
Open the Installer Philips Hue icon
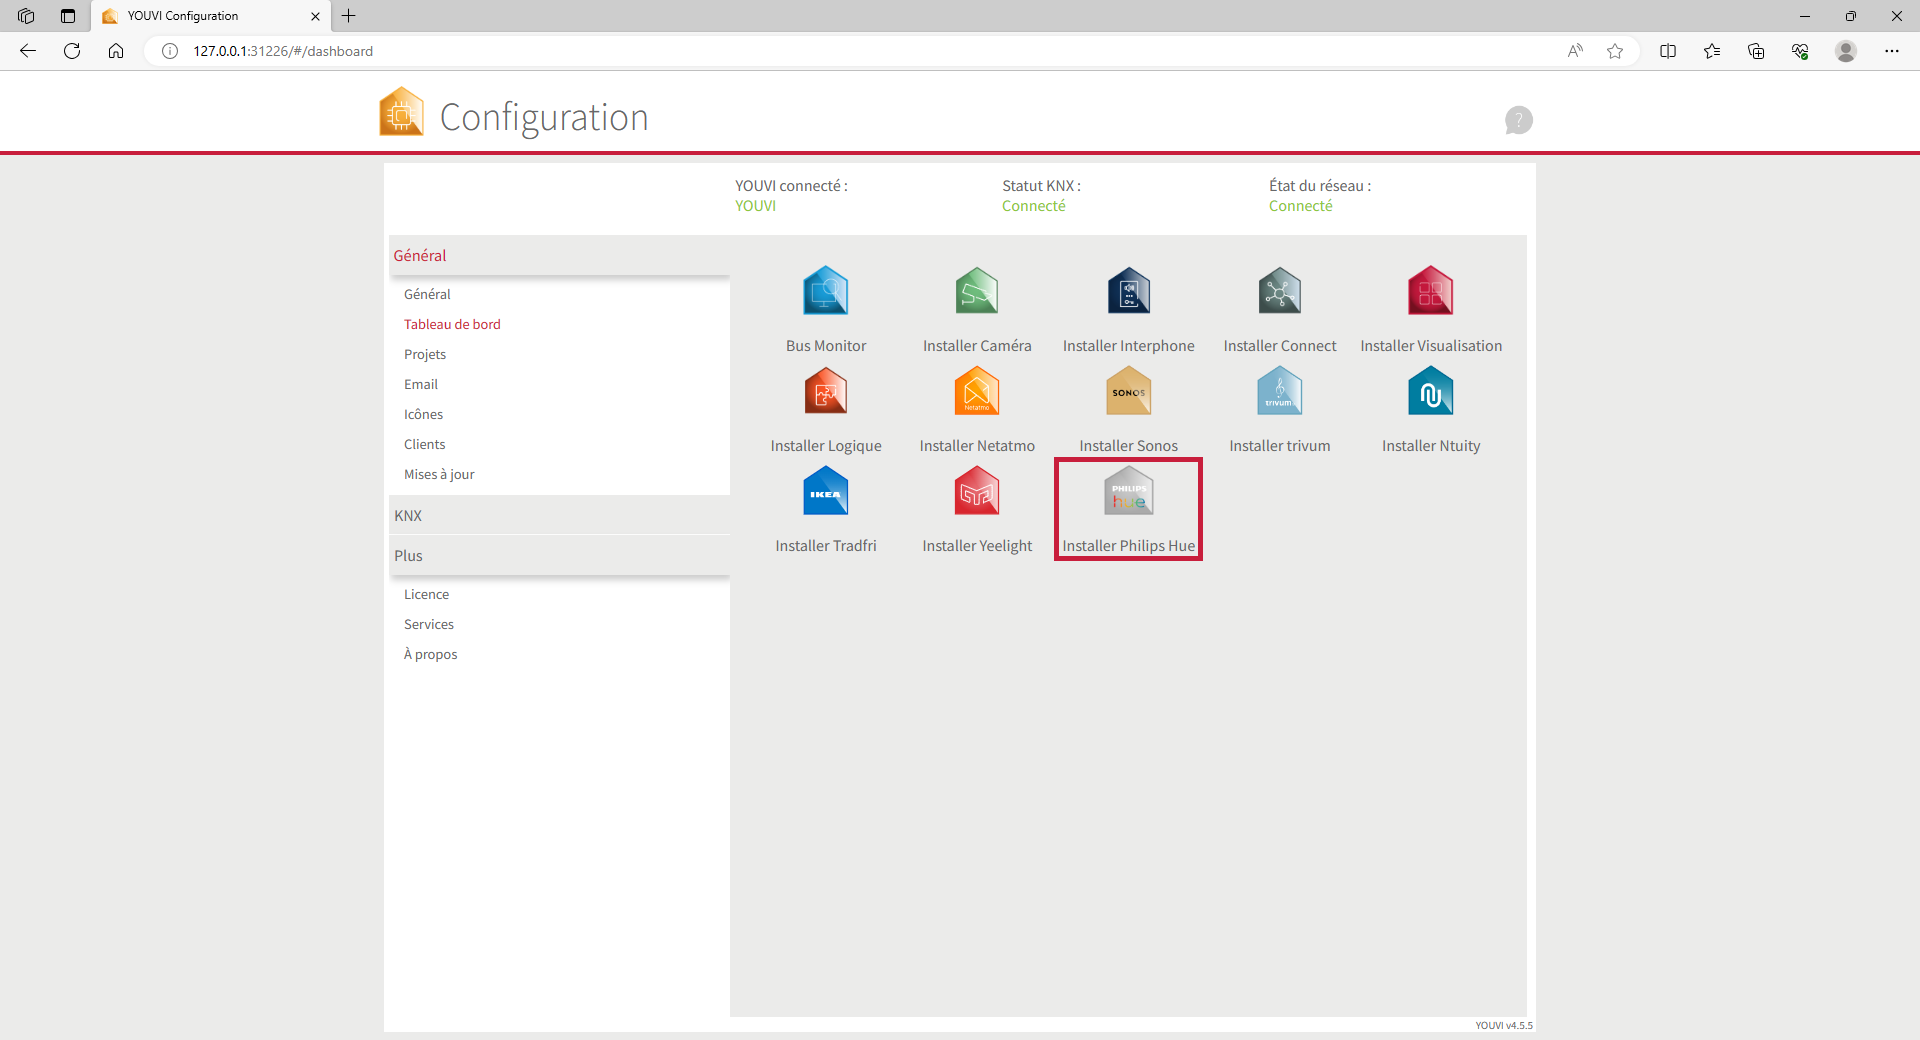pyautogui.click(x=1128, y=493)
